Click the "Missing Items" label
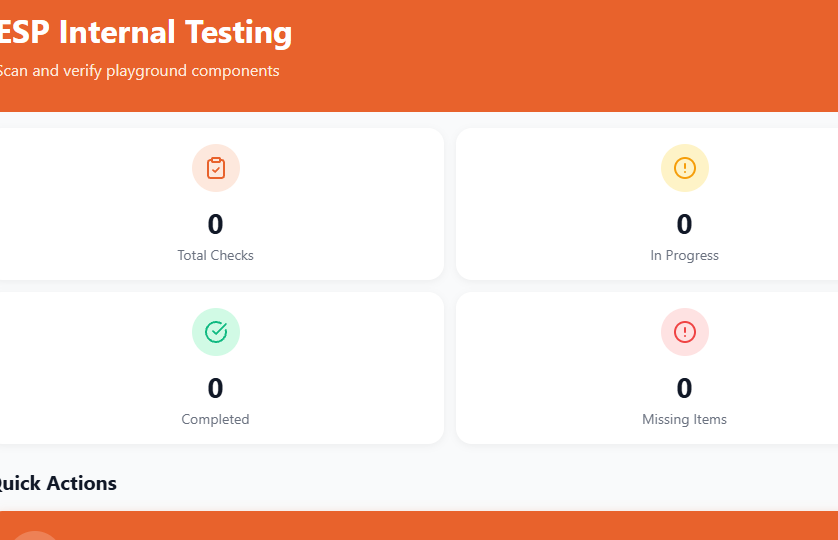This screenshot has height=540, width=838. 685,419
